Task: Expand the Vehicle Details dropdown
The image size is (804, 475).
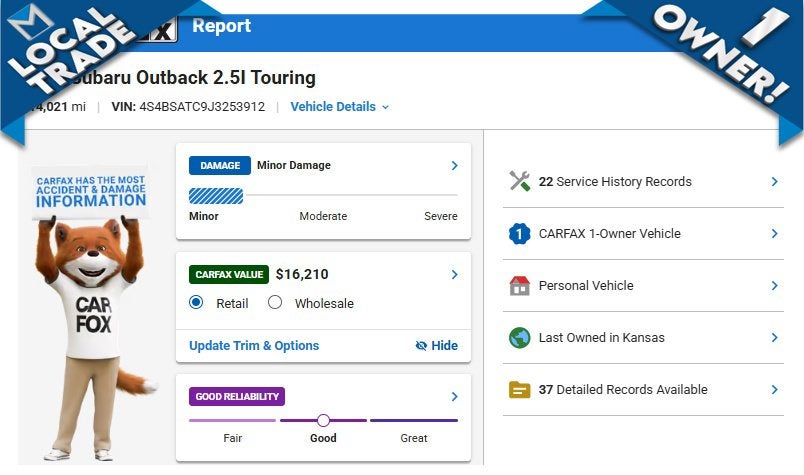Action: tap(339, 107)
